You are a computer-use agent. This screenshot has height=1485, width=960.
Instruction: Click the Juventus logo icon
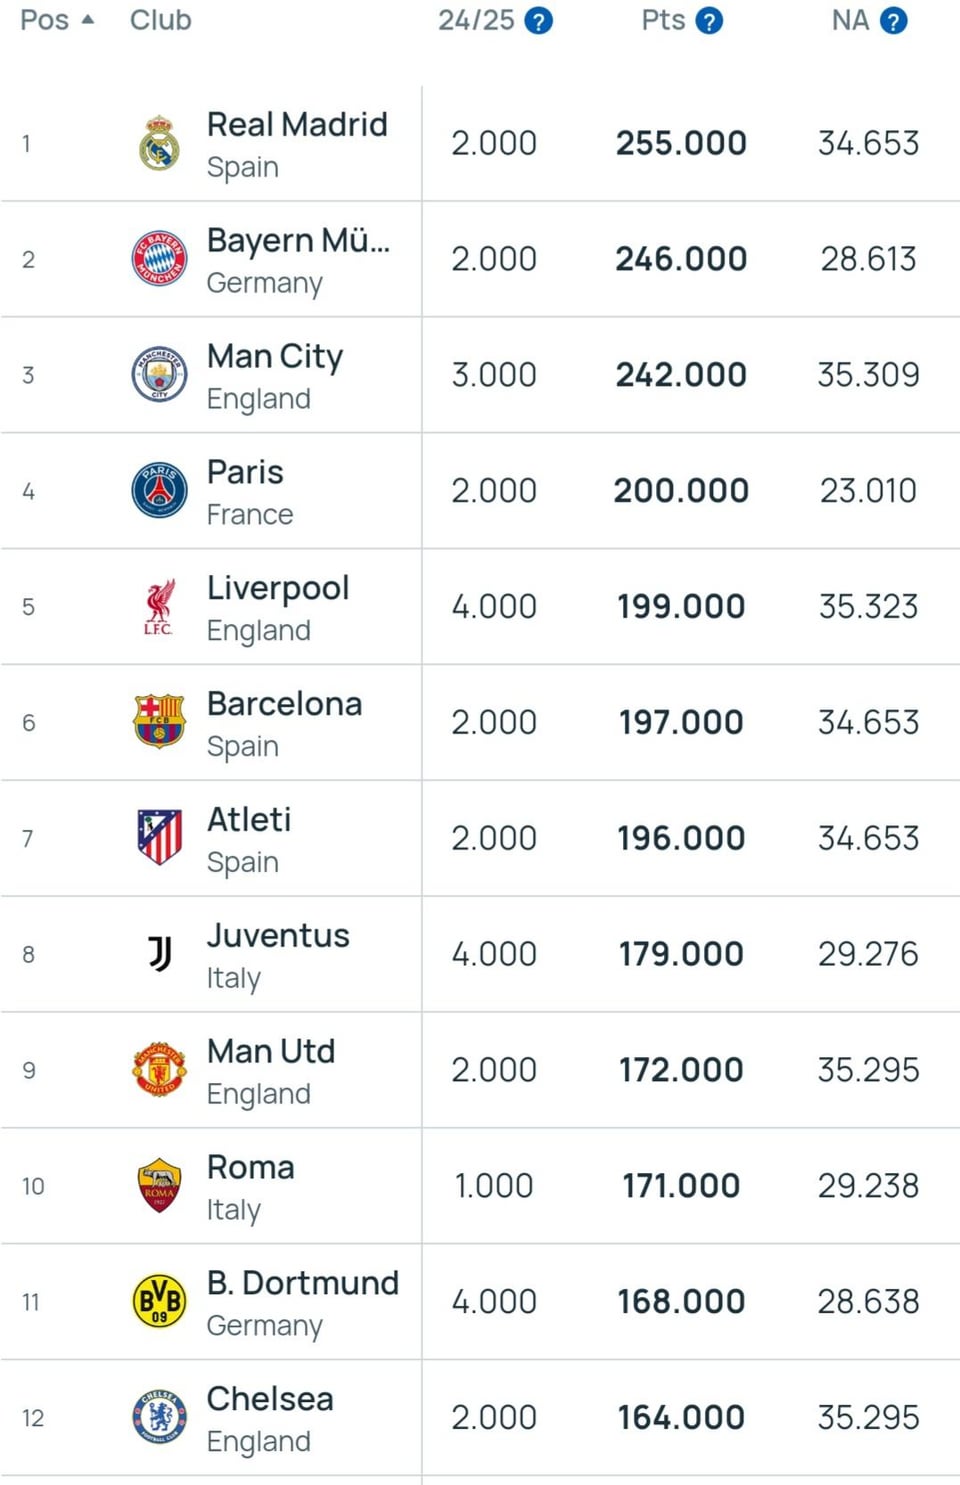[160, 954]
